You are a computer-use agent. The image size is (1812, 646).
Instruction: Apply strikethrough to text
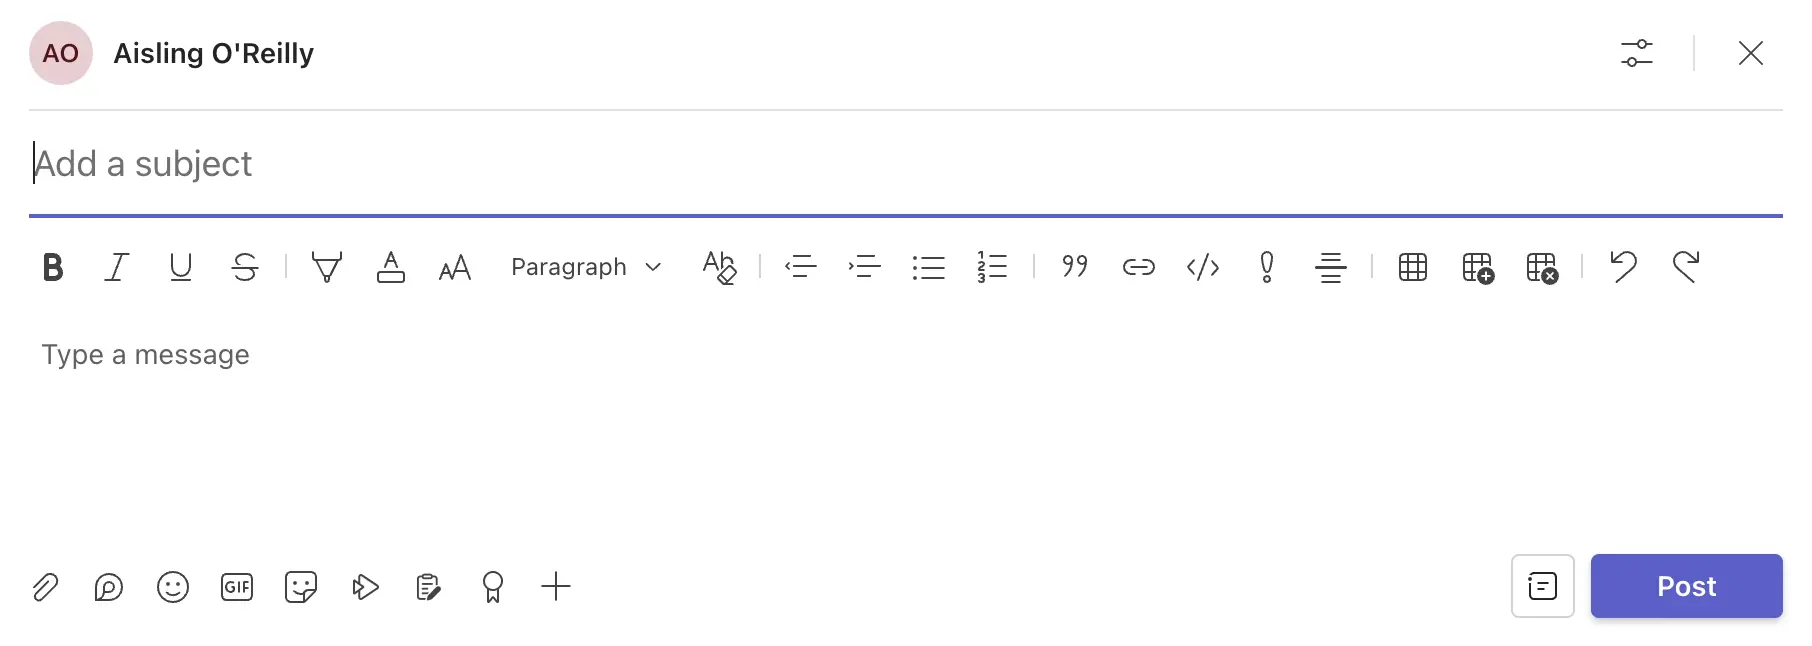point(245,267)
